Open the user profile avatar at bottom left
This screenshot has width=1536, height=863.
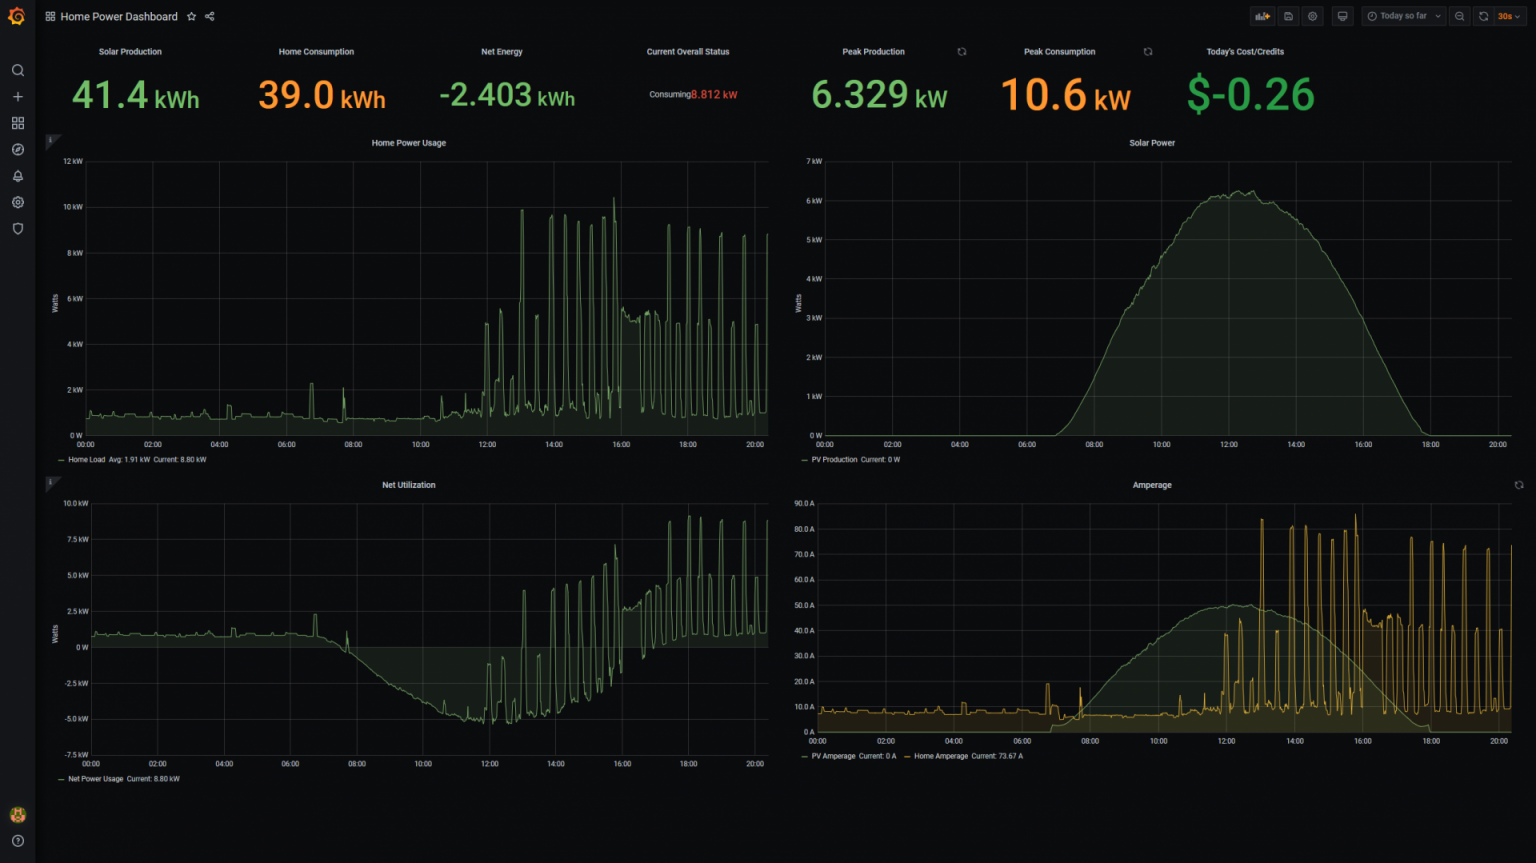[x=17, y=814]
